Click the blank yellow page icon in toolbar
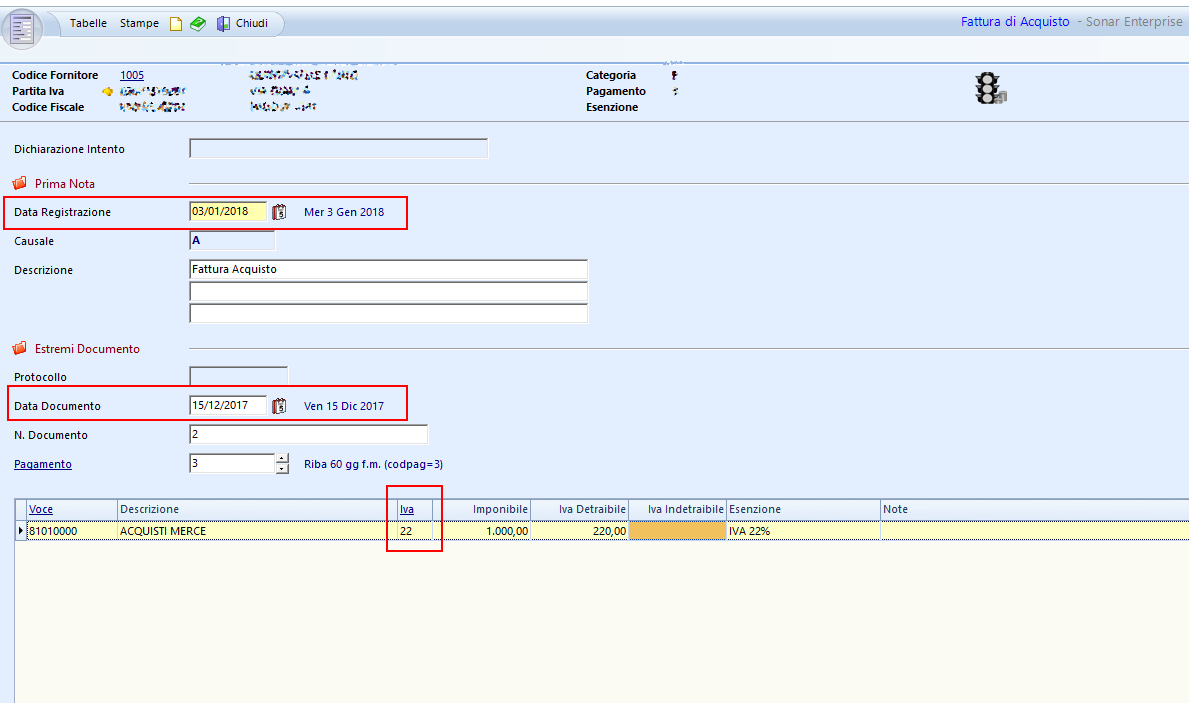1189x703 pixels. coord(176,24)
